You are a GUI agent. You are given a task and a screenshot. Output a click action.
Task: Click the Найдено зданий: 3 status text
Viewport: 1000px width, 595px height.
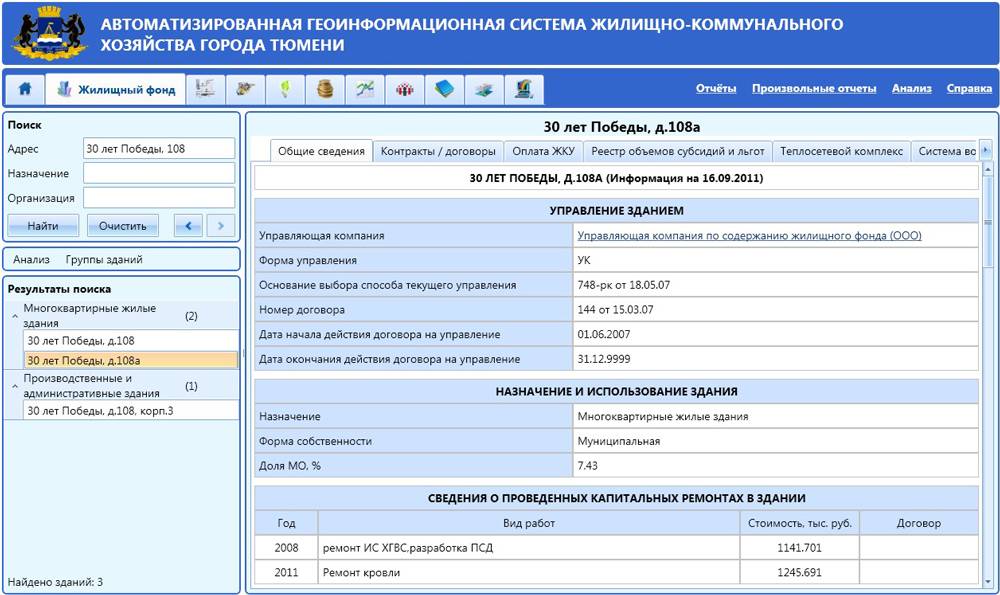[55, 582]
